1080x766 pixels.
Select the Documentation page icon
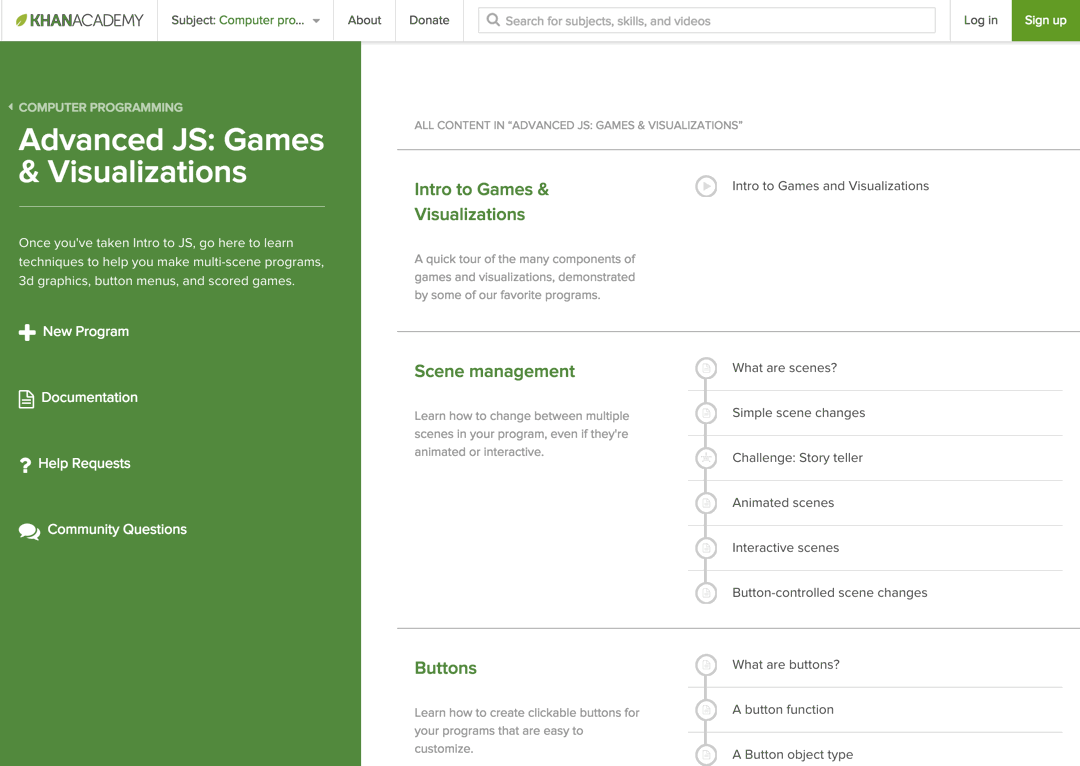(x=26, y=399)
